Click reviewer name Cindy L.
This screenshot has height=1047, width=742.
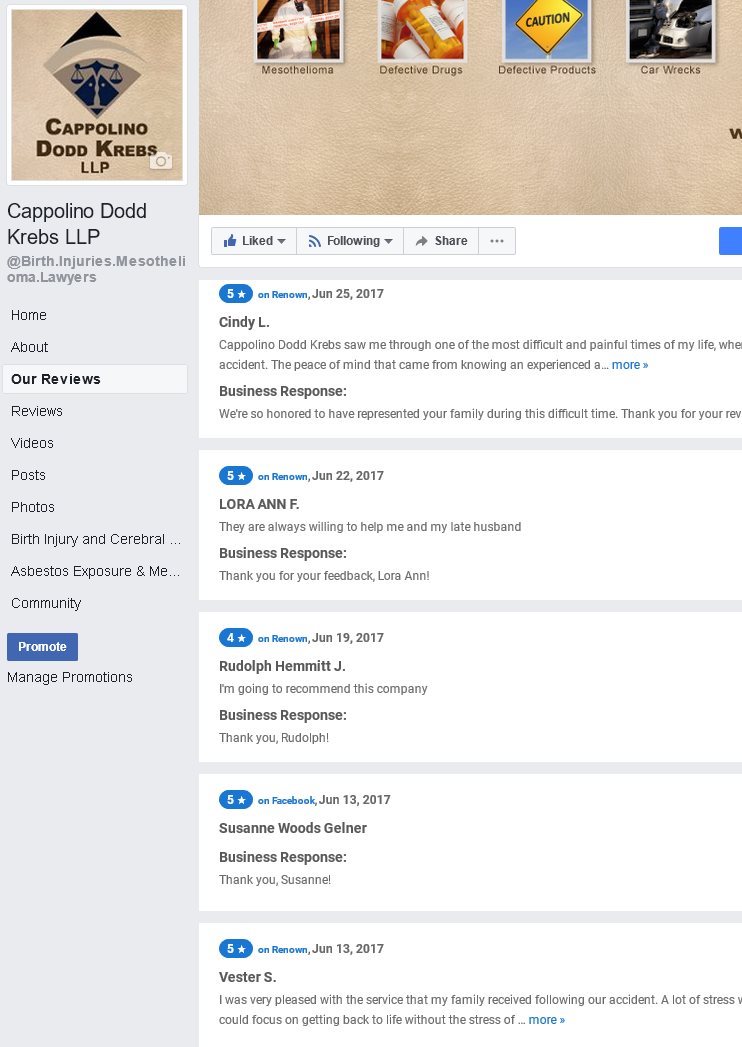pyautogui.click(x=244, y=323)
